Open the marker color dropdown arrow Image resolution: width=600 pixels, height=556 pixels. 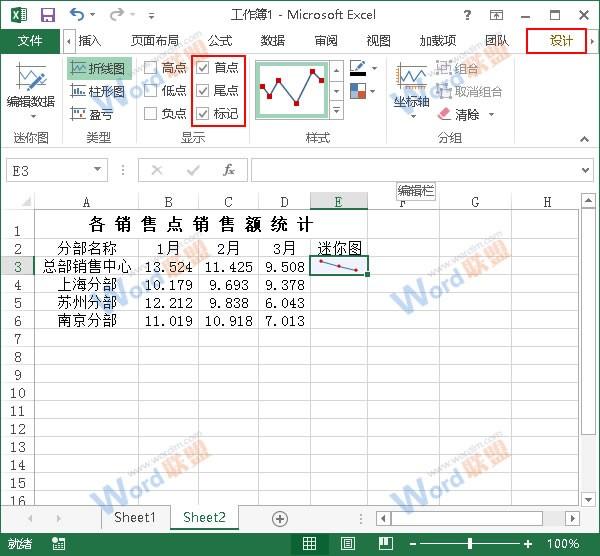pos(373,91)
